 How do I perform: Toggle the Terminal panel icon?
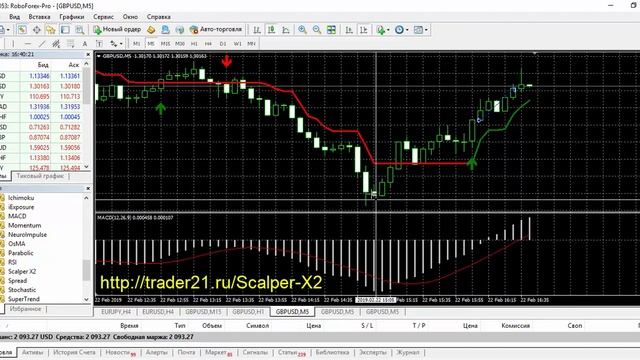[x=65, y=30]
